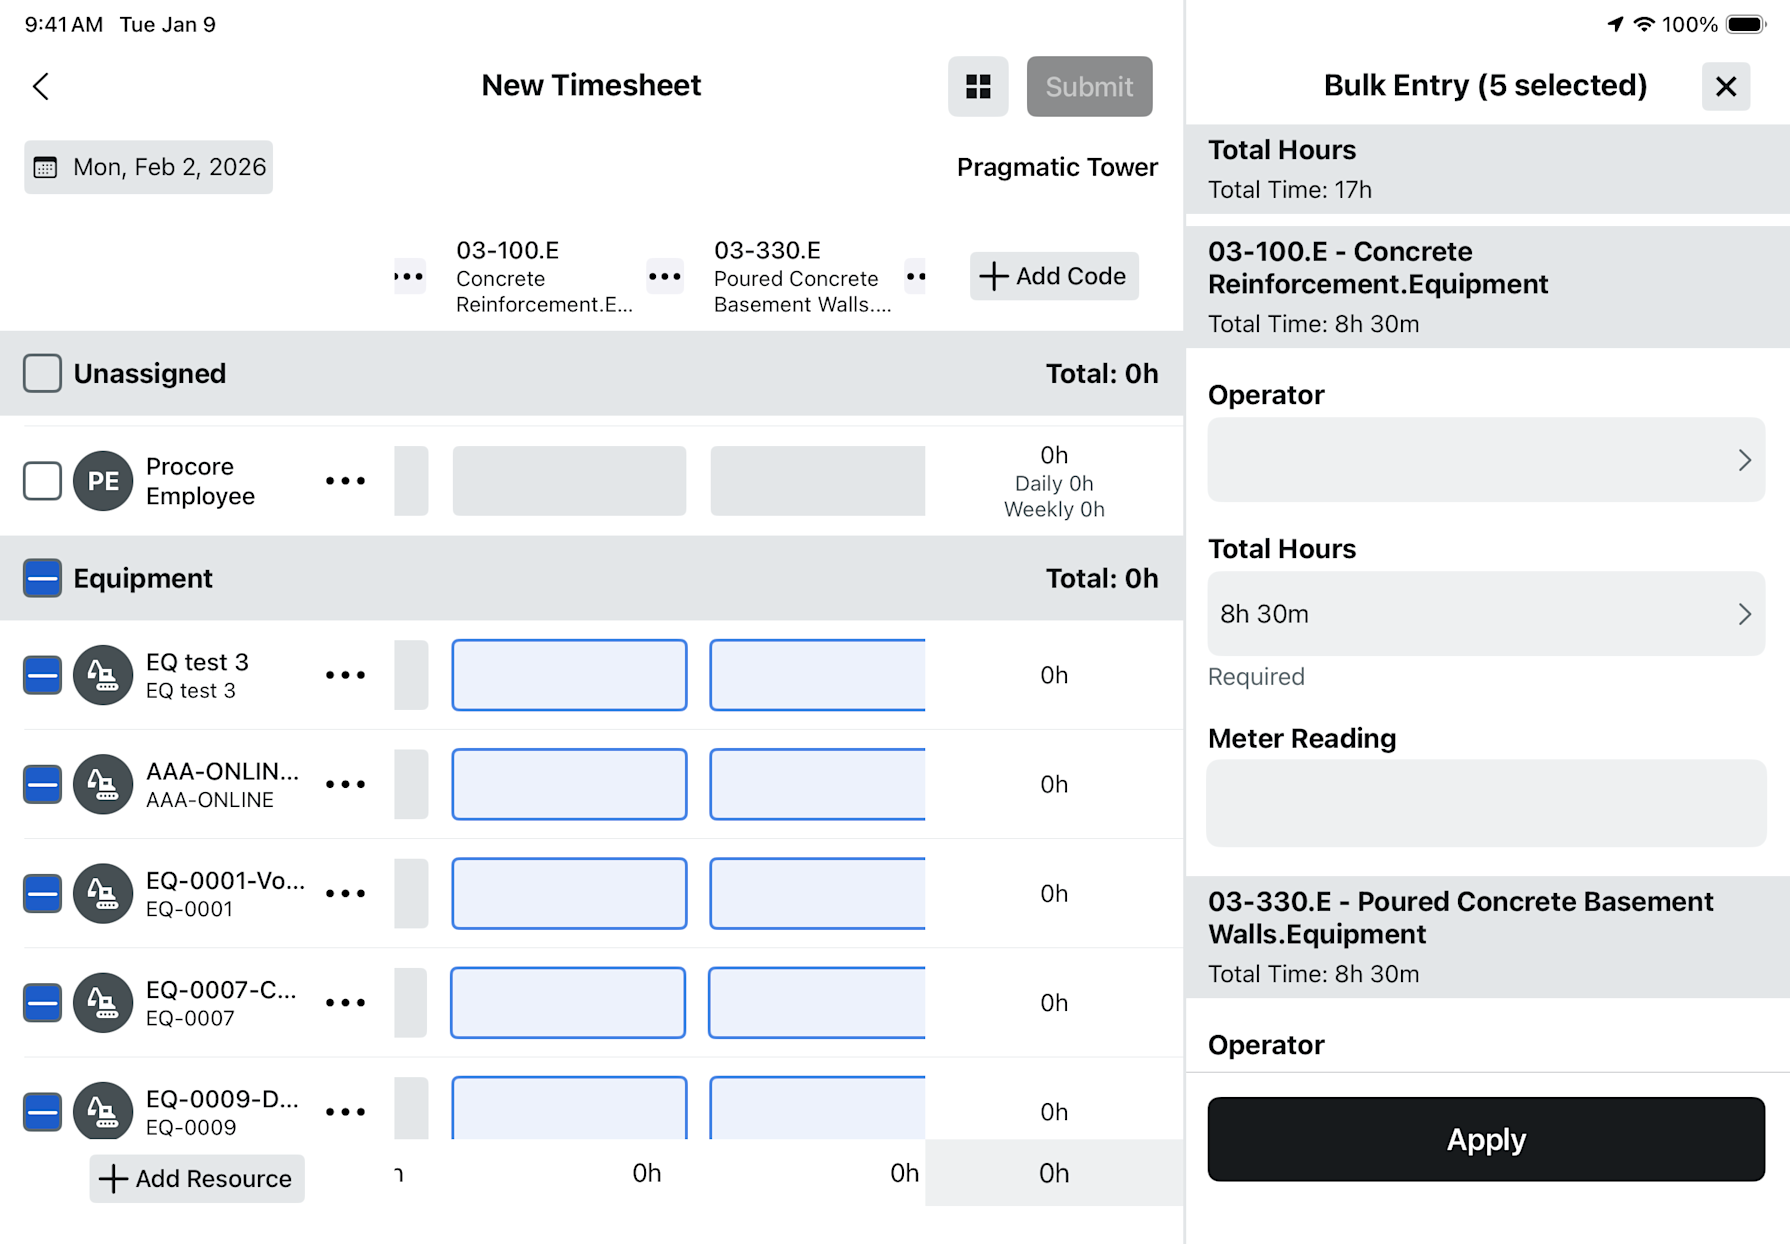The height and width of the screenshot is (1244, 1790).
Task: Deselect the Equipment group checkbox
Action: point(42,578)
